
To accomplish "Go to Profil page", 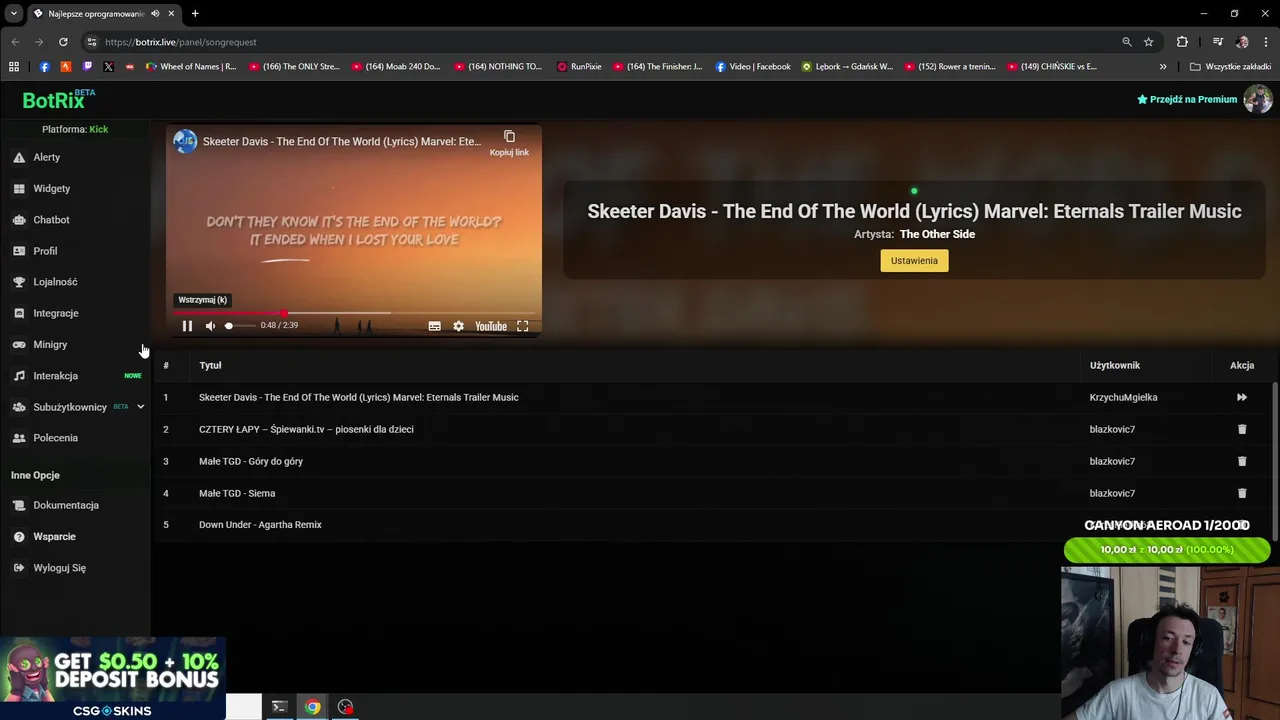I will tap(45, 251).
